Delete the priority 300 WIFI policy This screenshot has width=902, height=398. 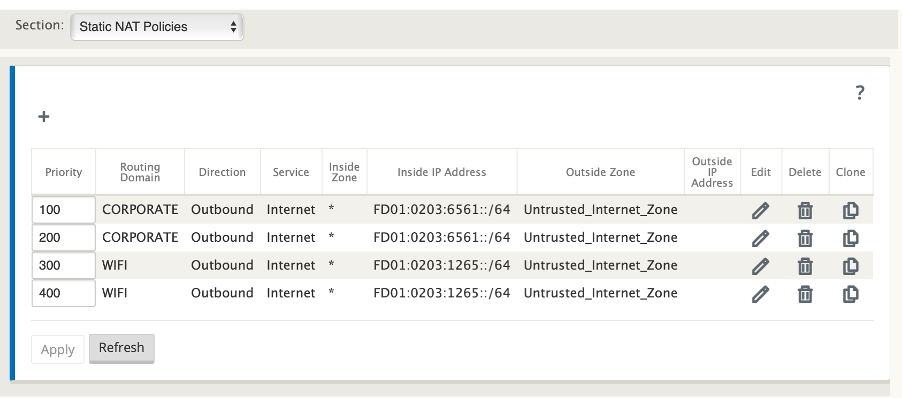[x=805, y=266]
